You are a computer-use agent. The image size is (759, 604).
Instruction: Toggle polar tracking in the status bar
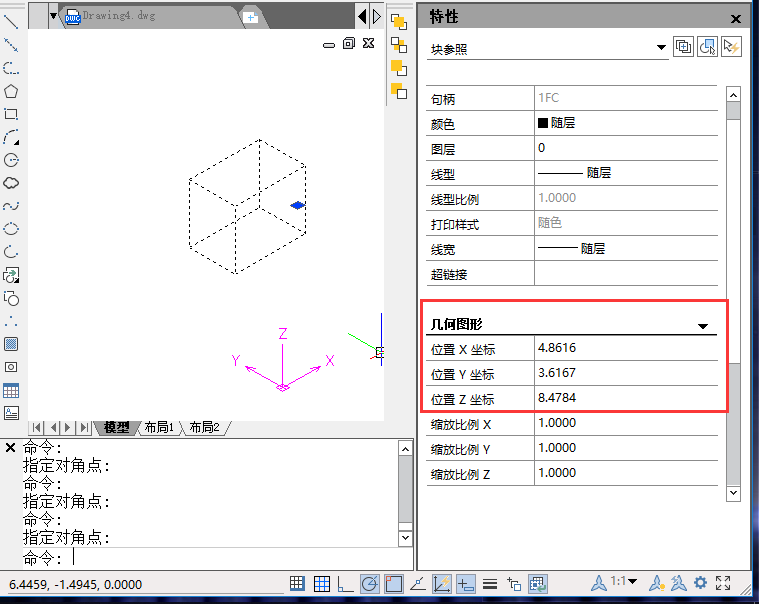(x=369, y=584)
